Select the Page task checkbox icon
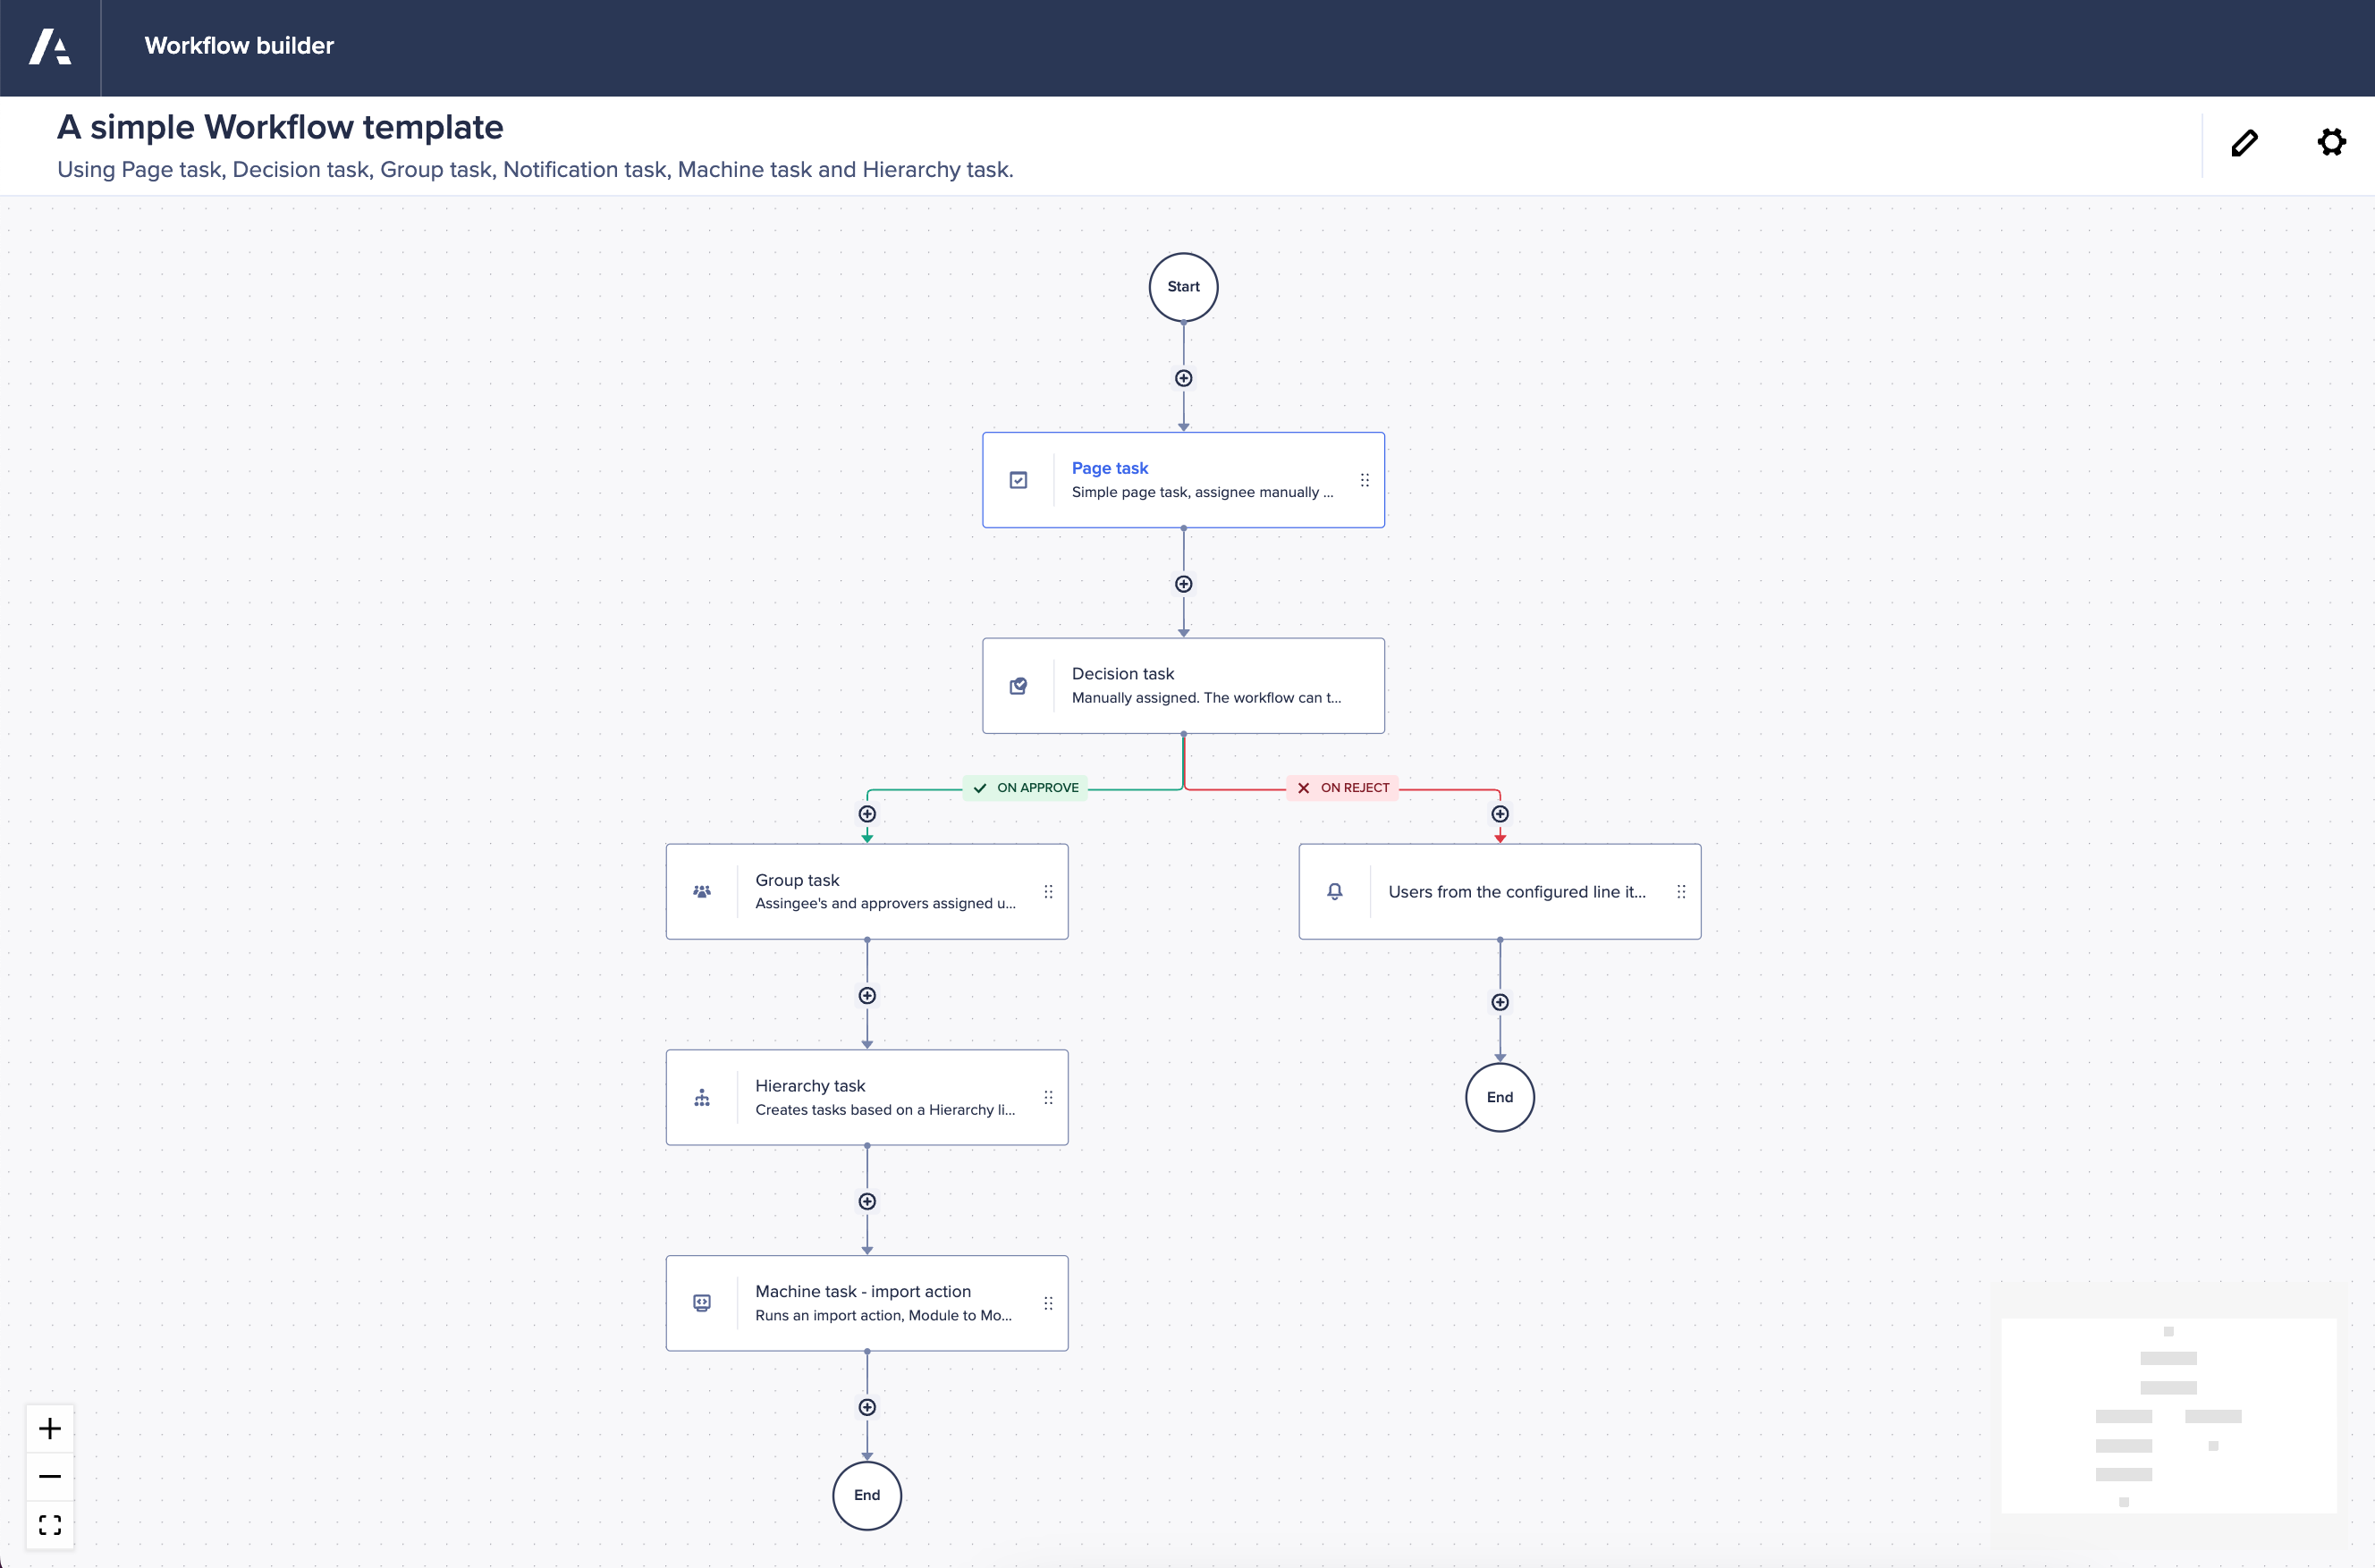The image size is (2375, 1568). (1019, 480)
